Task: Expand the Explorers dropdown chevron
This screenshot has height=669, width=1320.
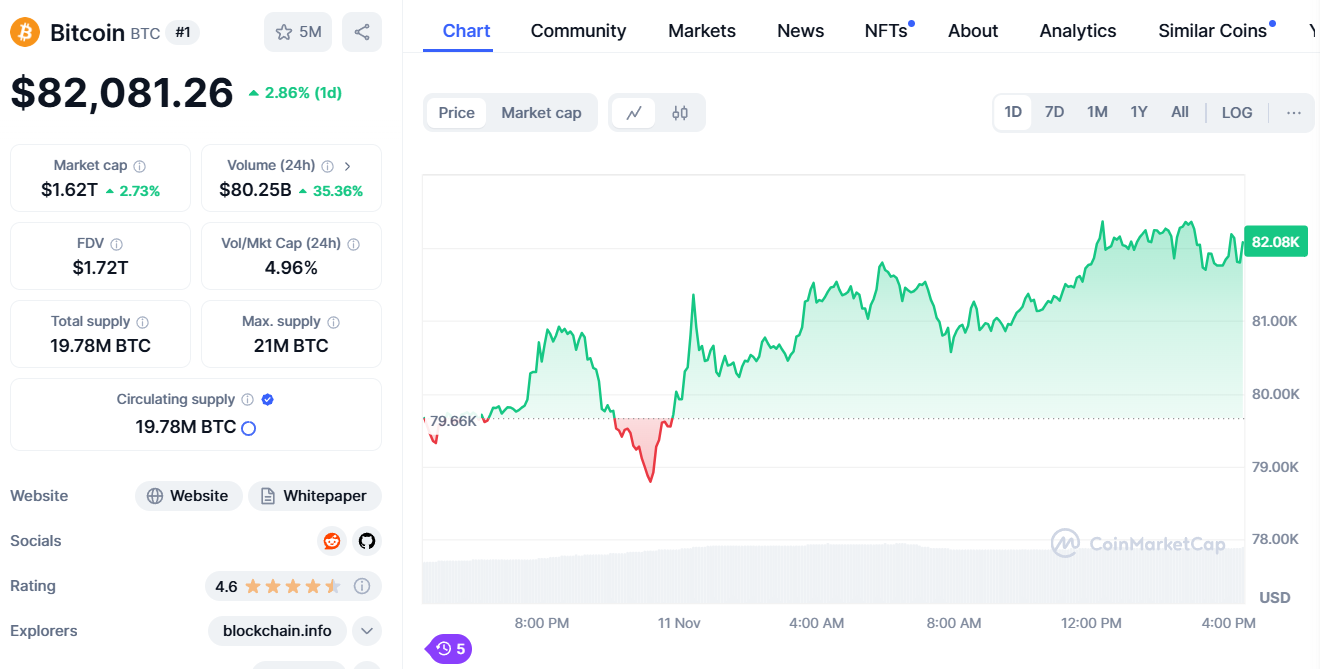Action: click(367, 631)
